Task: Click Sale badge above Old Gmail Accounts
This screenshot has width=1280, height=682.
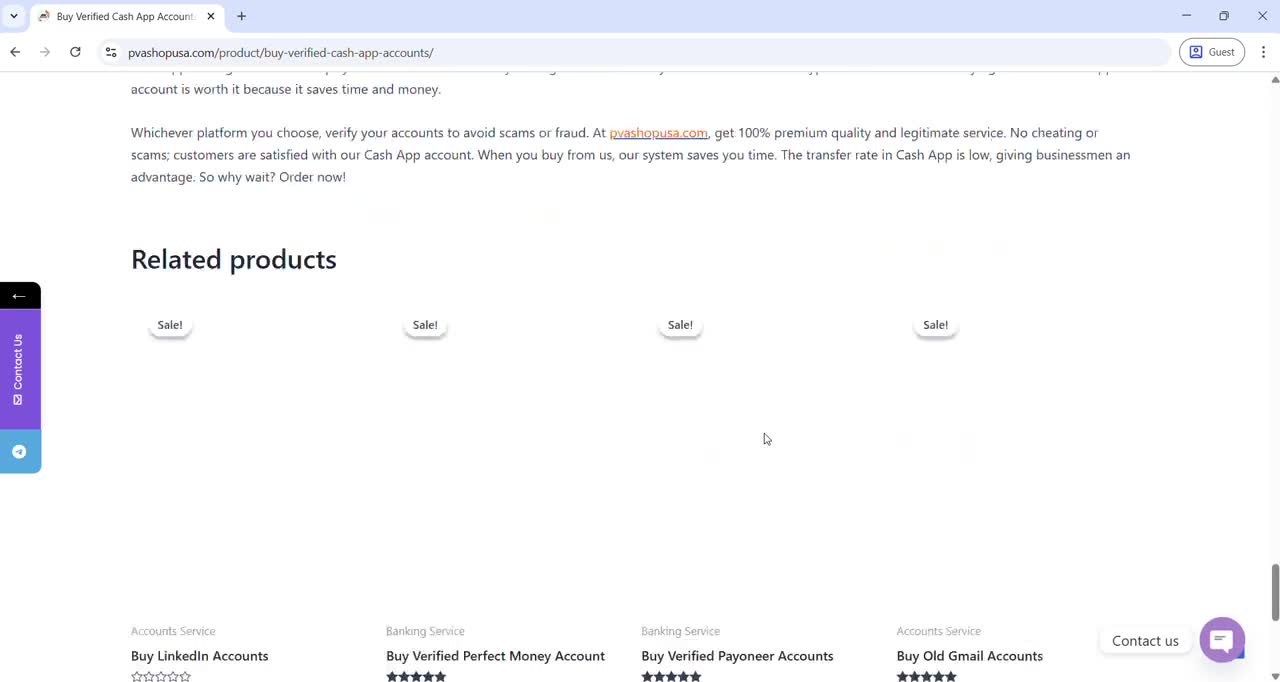Action: coord(936,325)
